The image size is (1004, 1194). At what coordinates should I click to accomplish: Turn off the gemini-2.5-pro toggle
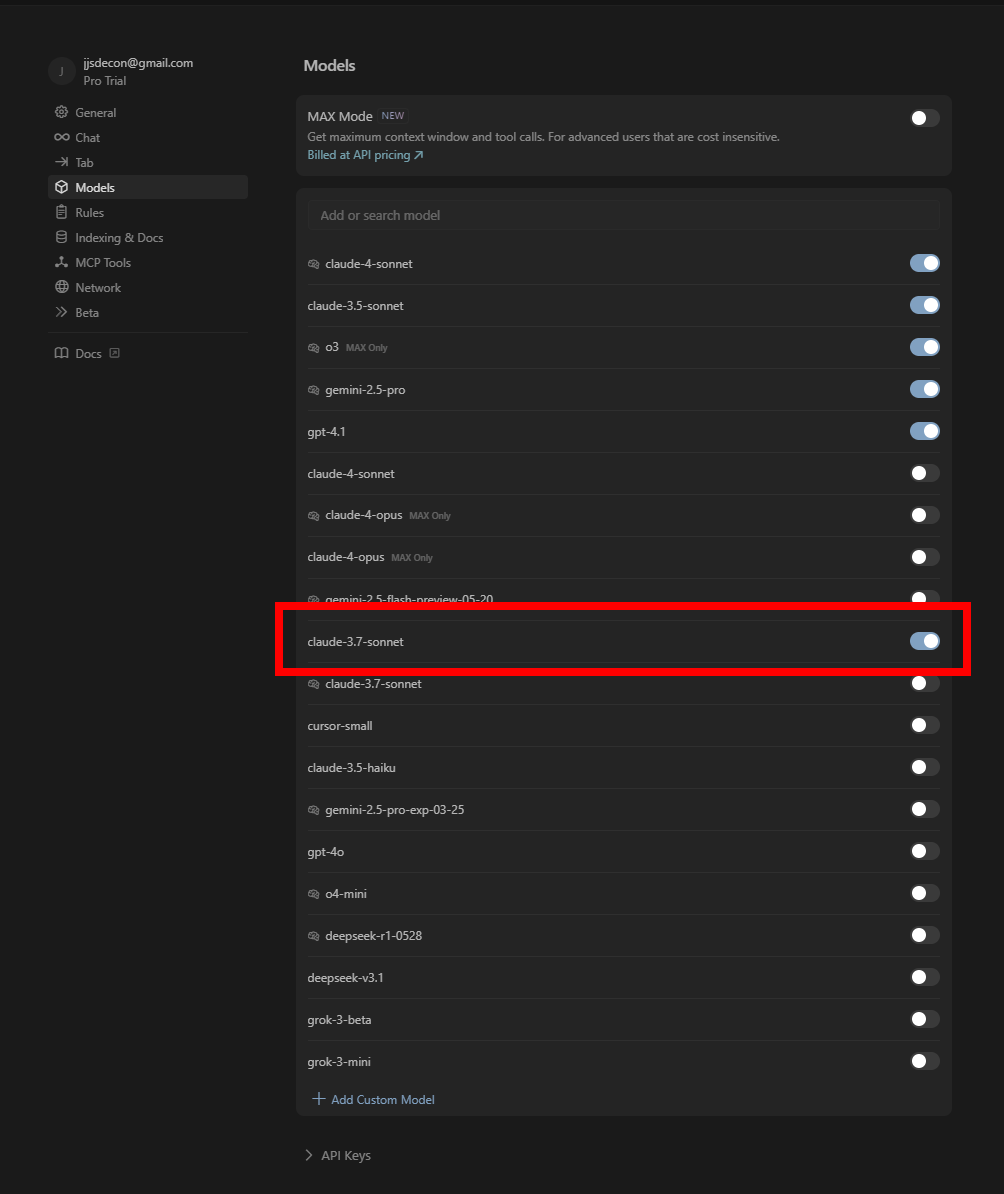click(x=925, y=389)
